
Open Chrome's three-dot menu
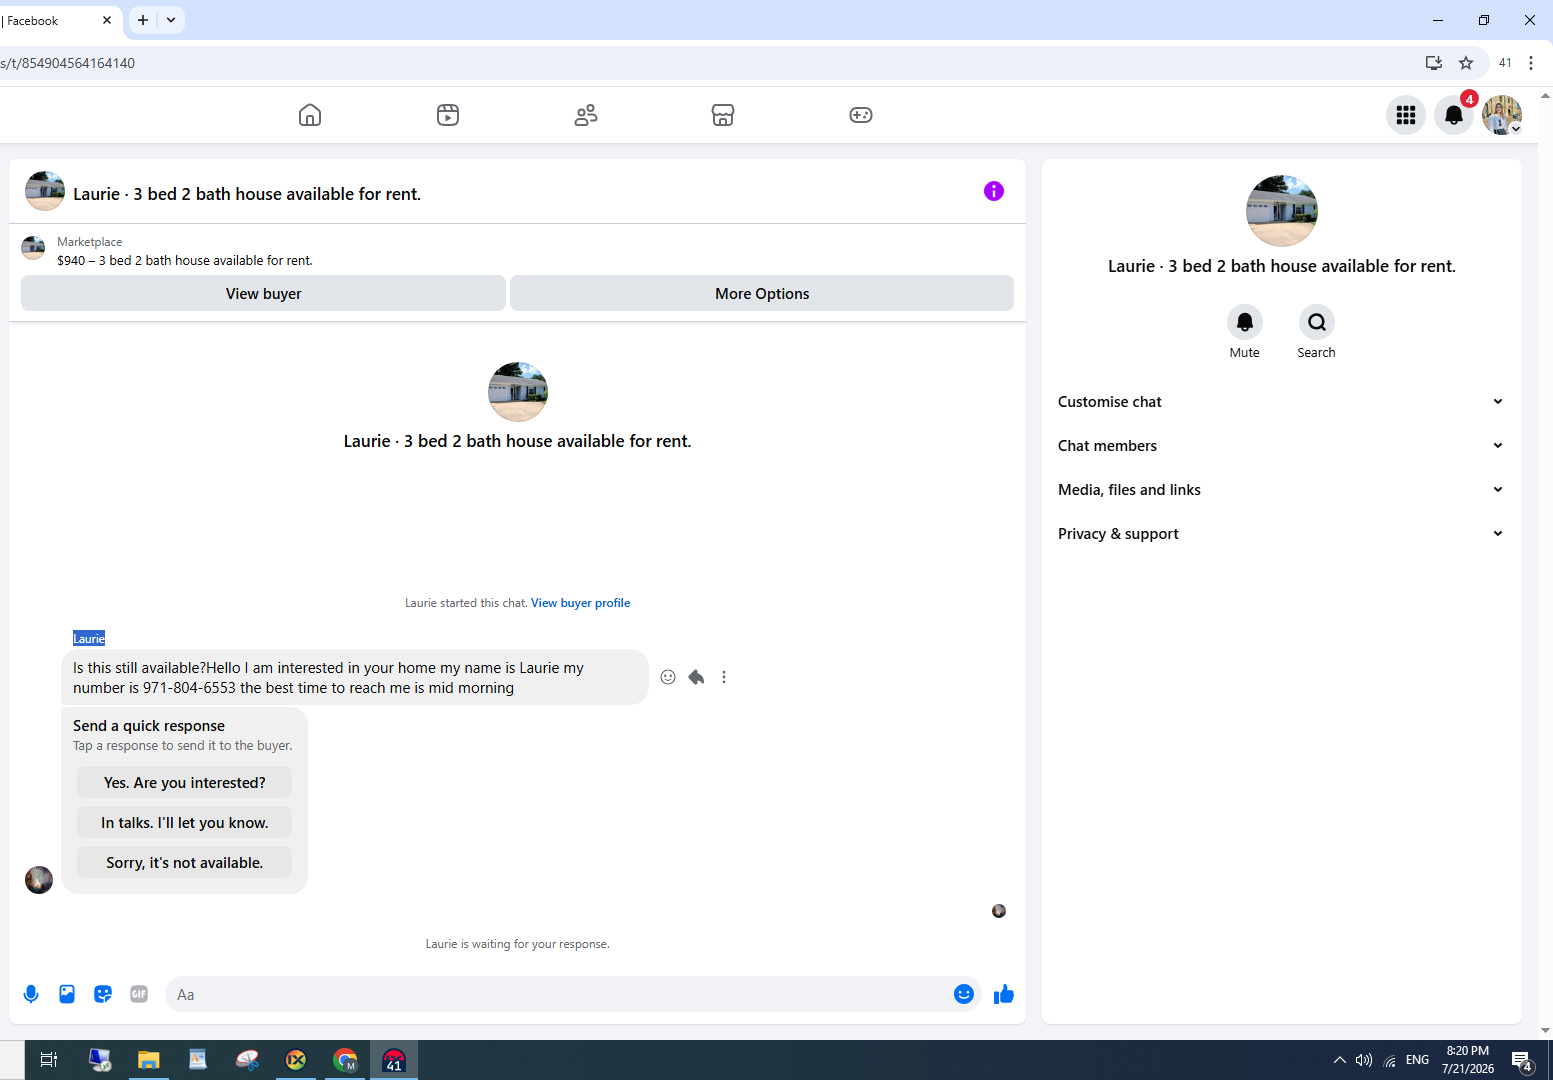(x=1531, y=63)
